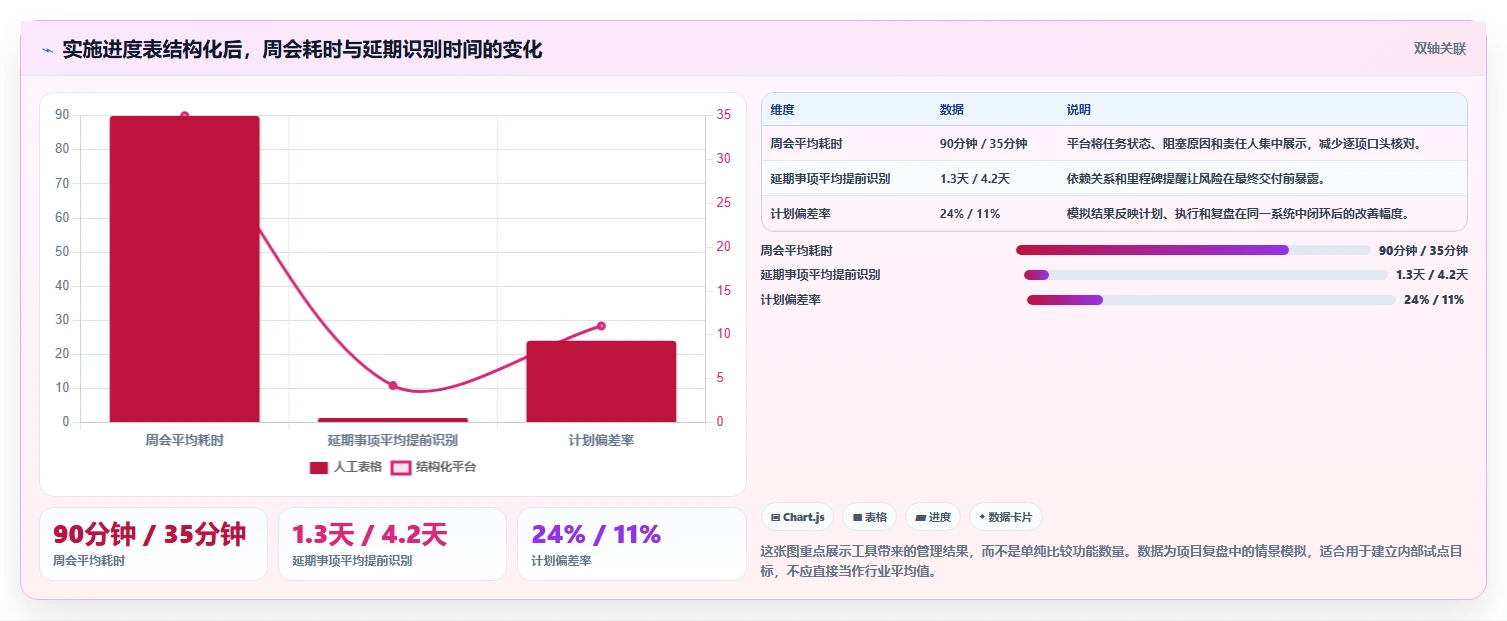Click the short 延期事项平均提前识别 bar
This screenshot has height=621, width=1507.
tap(393, 420)
